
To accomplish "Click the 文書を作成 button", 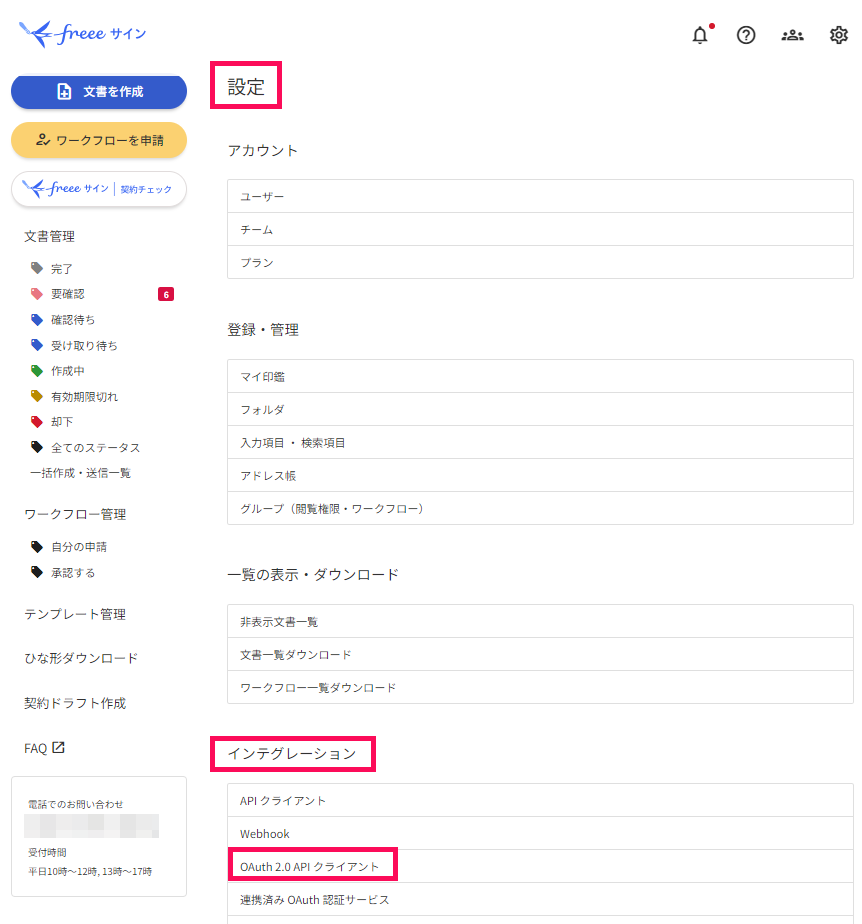I will (99, 92).
